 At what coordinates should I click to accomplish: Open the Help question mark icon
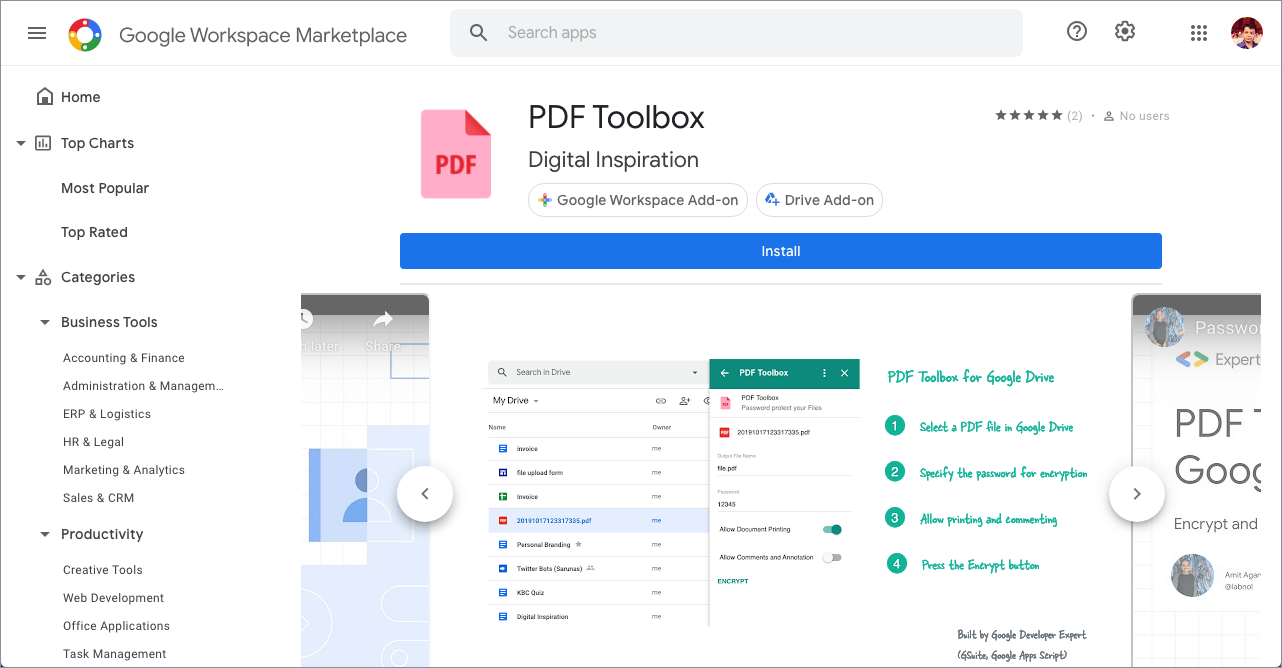pyautogui.click(x=1077, y=32)
